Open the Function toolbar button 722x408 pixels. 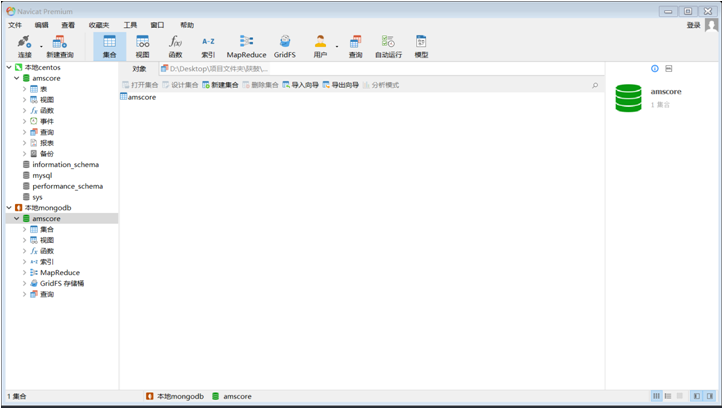pyautogui.click(x=175, y=47)
